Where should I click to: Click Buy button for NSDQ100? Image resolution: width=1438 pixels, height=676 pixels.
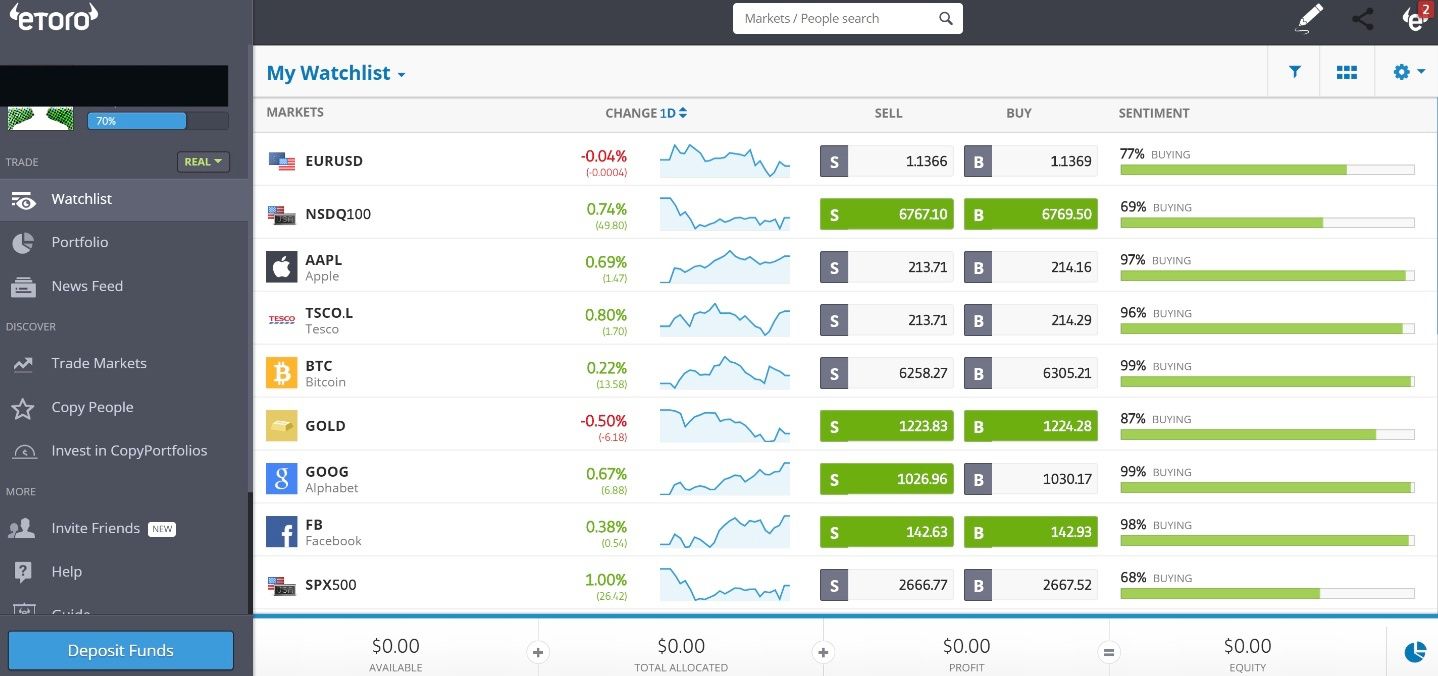[x=1030, y=214]
